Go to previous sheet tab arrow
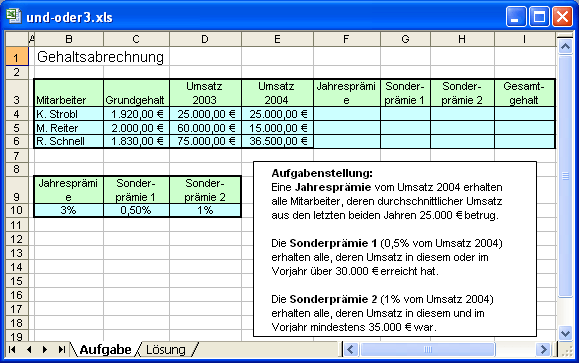The image size is (579, 363). click(x=29, y=349)
